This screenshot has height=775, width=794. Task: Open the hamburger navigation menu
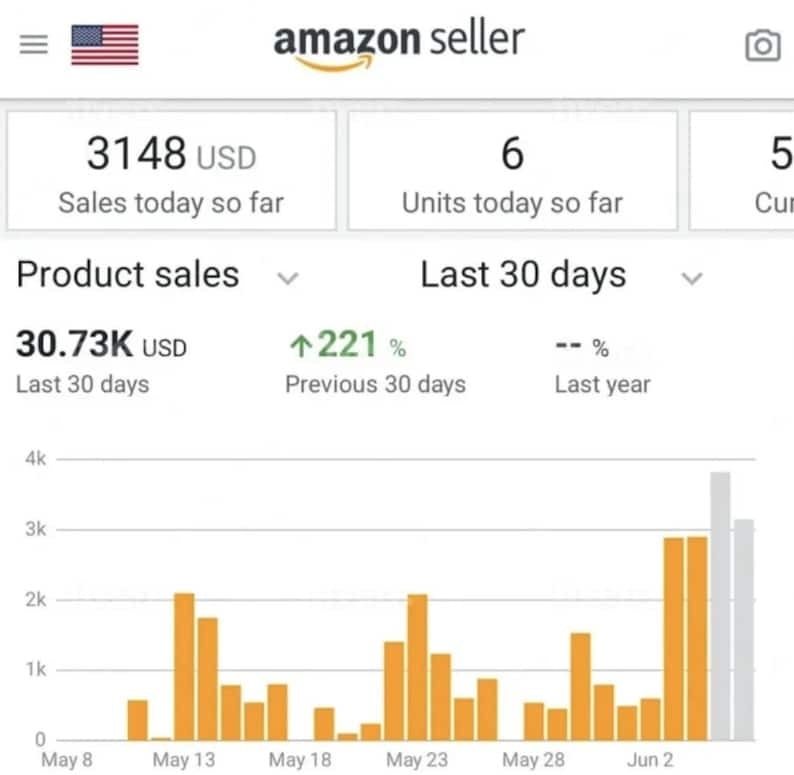34,45
